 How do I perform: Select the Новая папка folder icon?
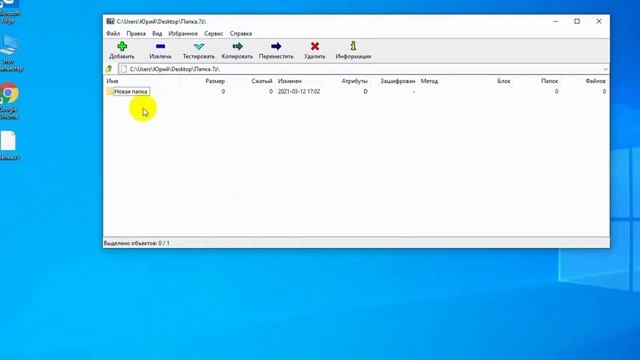[109, 91]
